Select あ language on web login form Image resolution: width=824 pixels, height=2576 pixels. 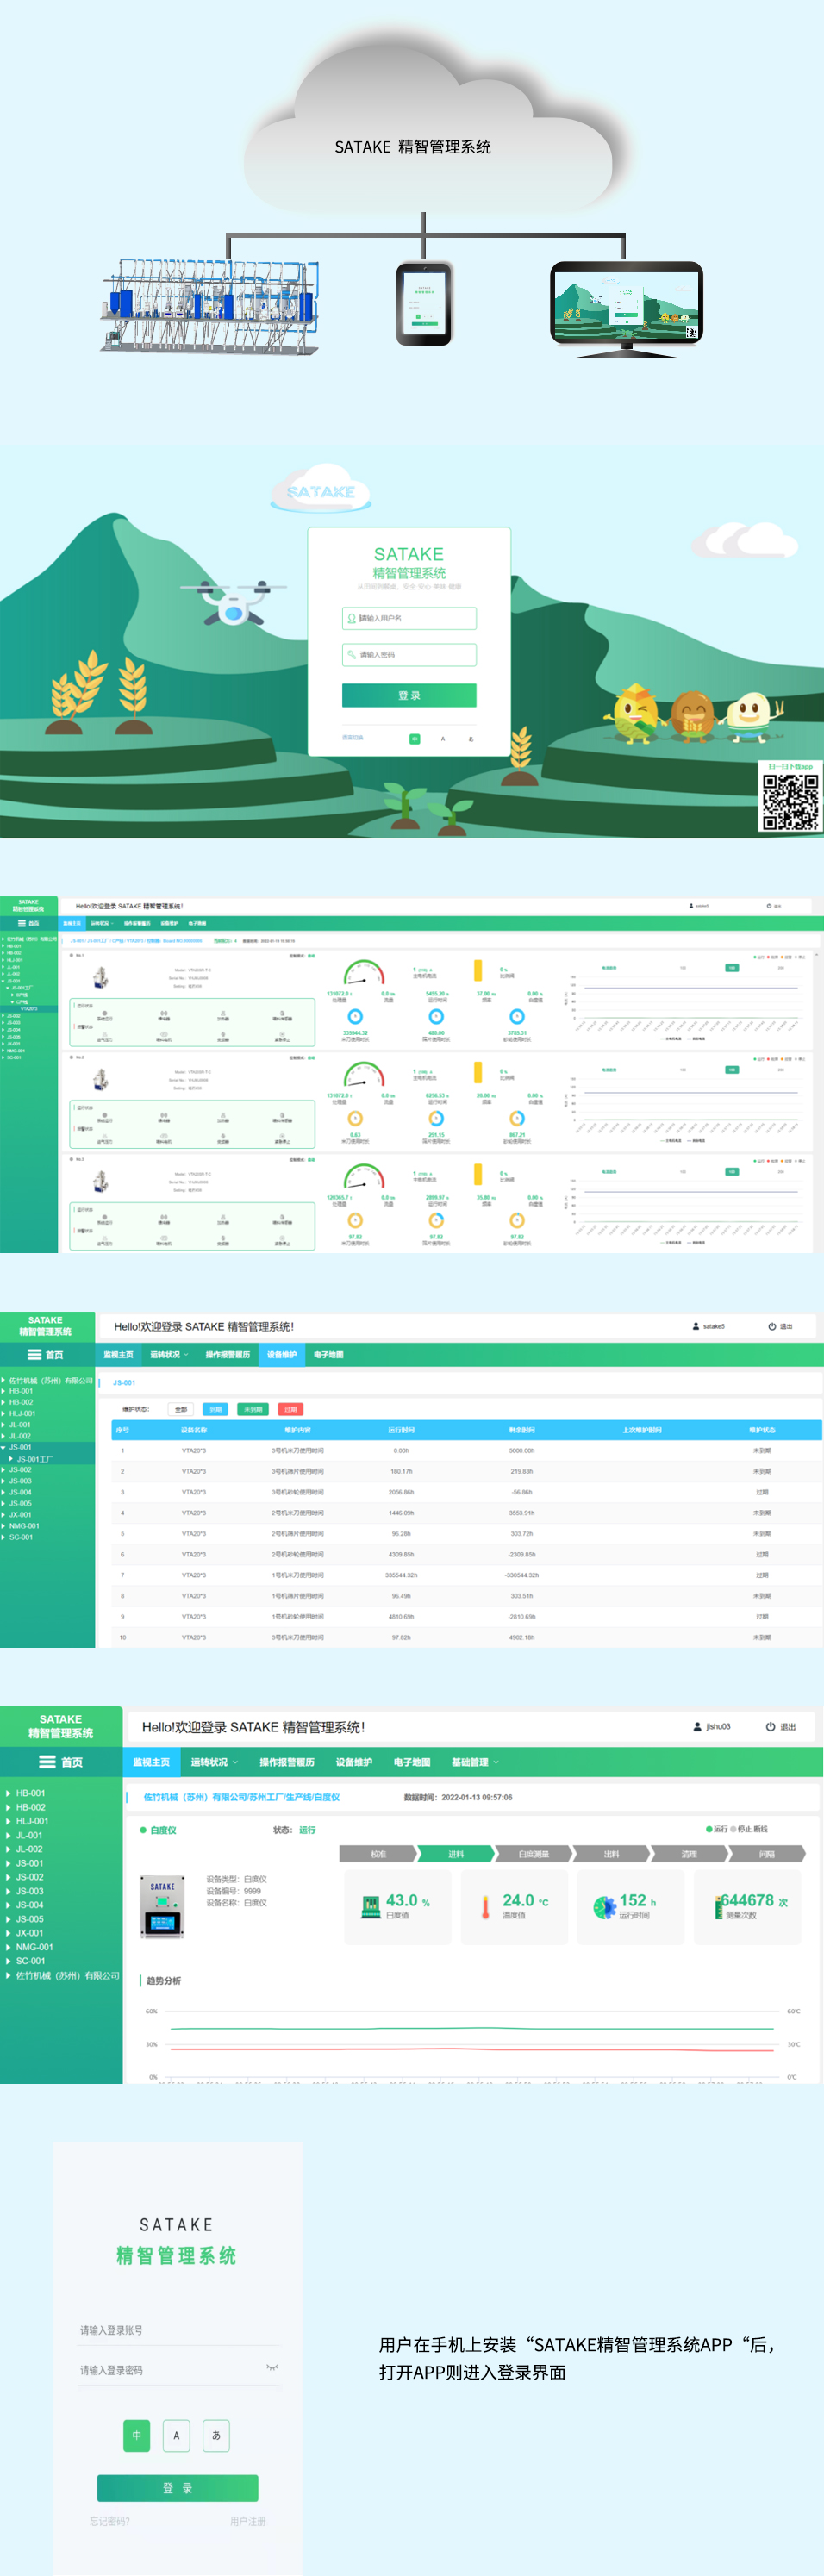pyautogui.click(x=471, y=739)
